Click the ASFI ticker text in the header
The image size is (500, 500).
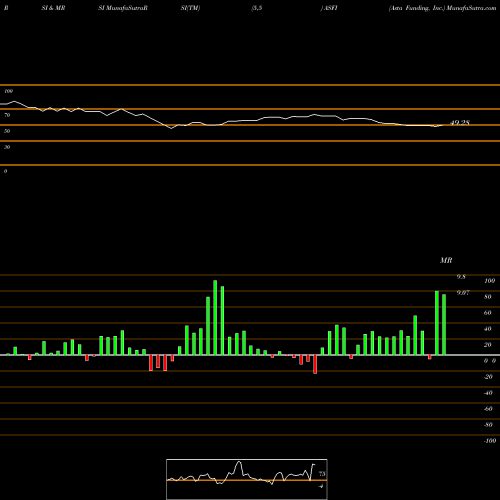coord(331,8)
